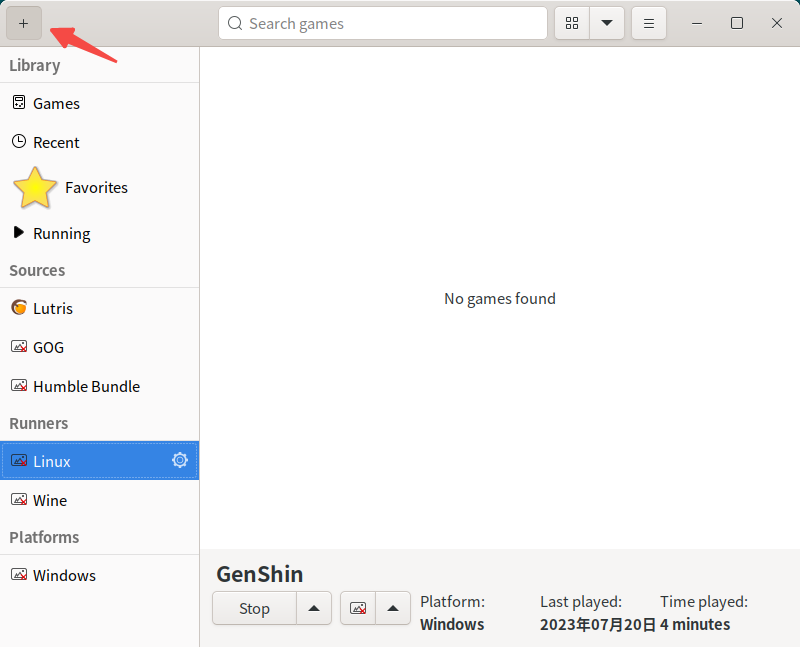
Task: Click the Last played date value
Action: point(598,624)
